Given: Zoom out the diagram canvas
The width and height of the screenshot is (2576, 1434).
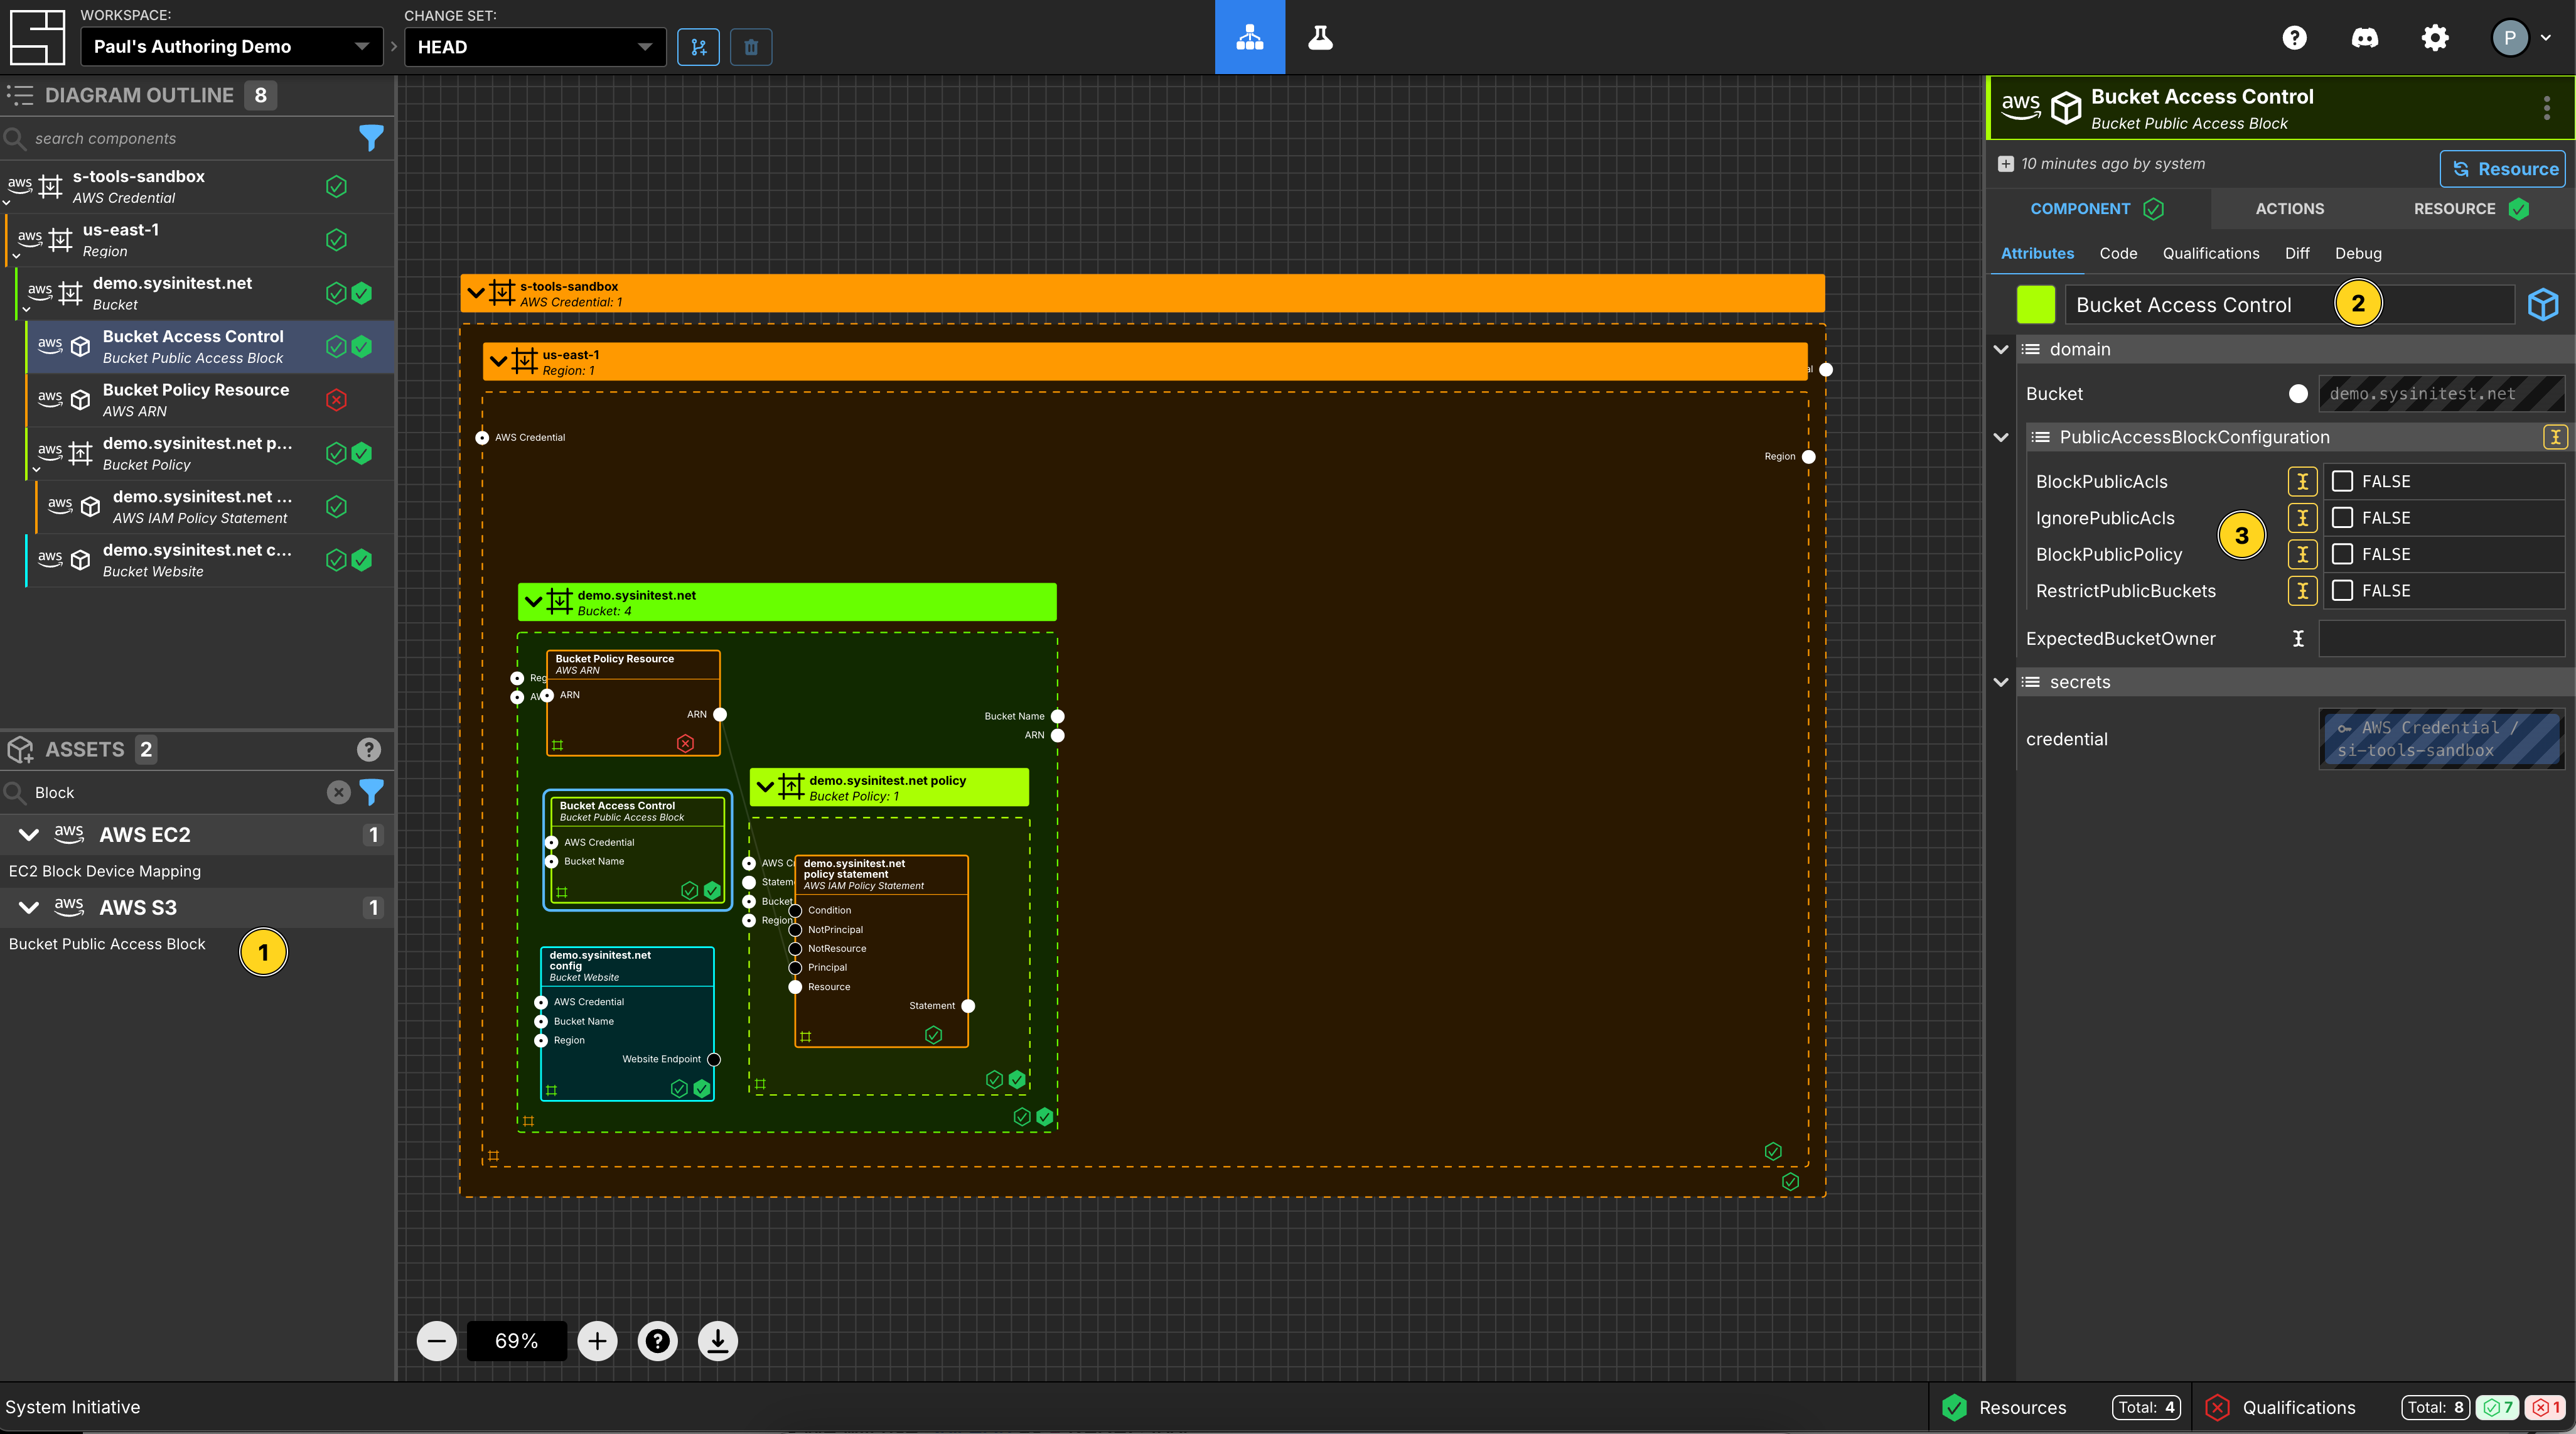Looking at the screenshot, I should coord(437,1341).
